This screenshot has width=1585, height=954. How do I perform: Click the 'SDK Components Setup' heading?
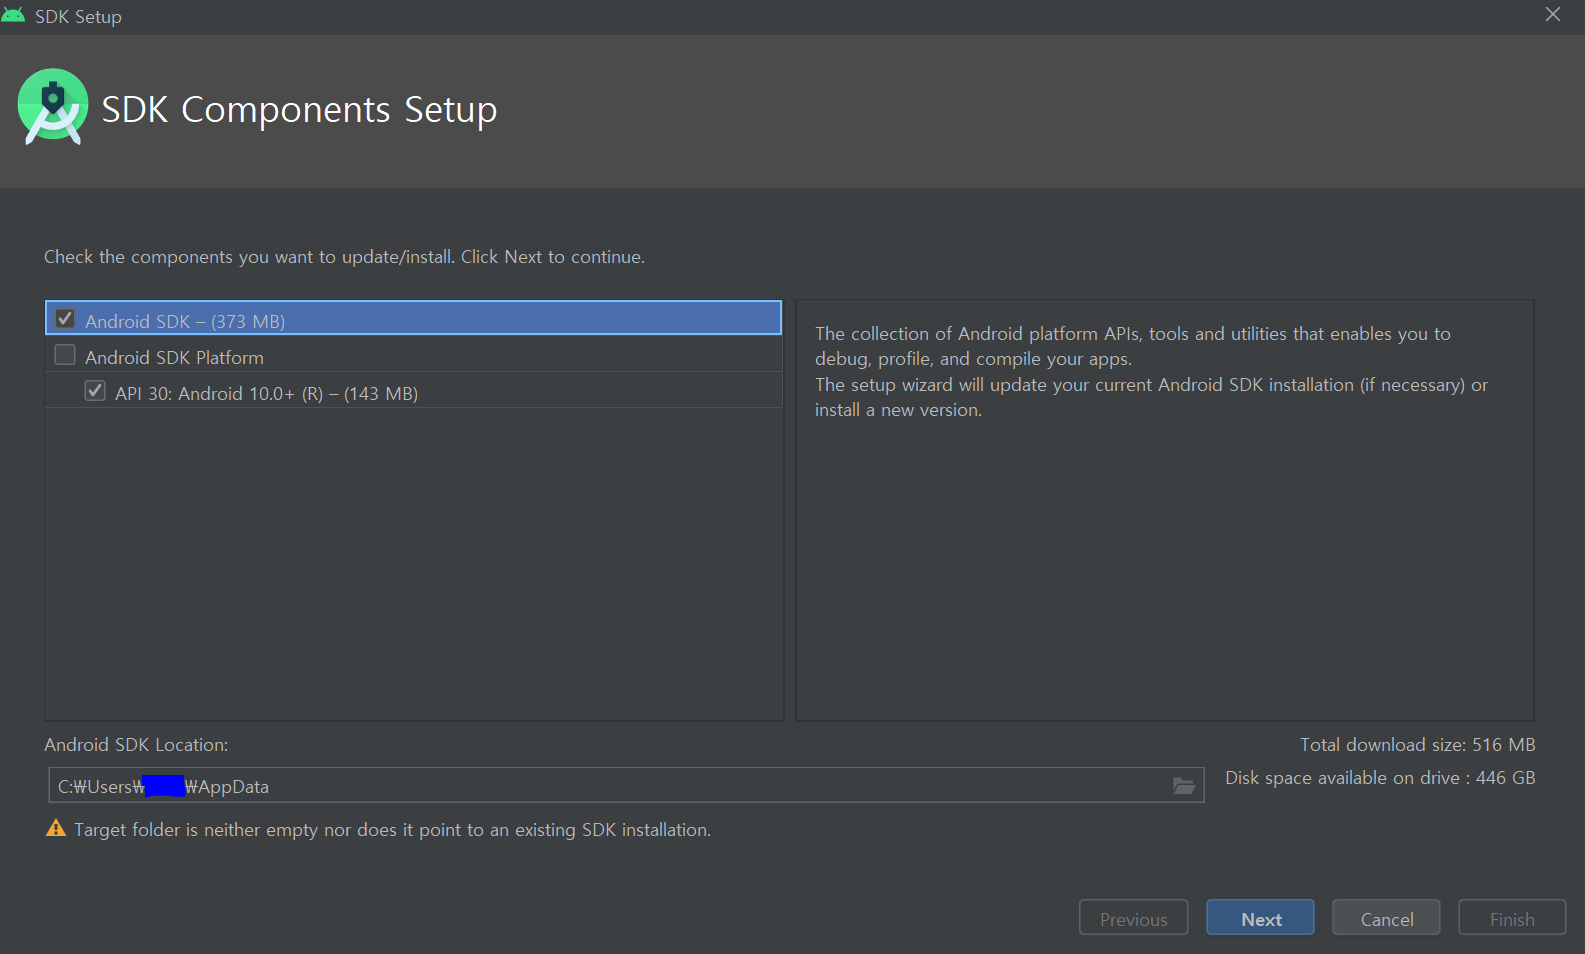(299, 109)
